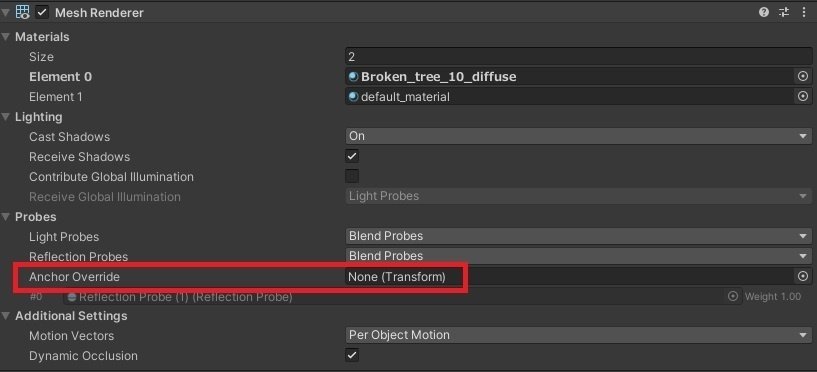Open Anchor Override transform object picker
The image size is (817, 372).
(x=803, y=276)
